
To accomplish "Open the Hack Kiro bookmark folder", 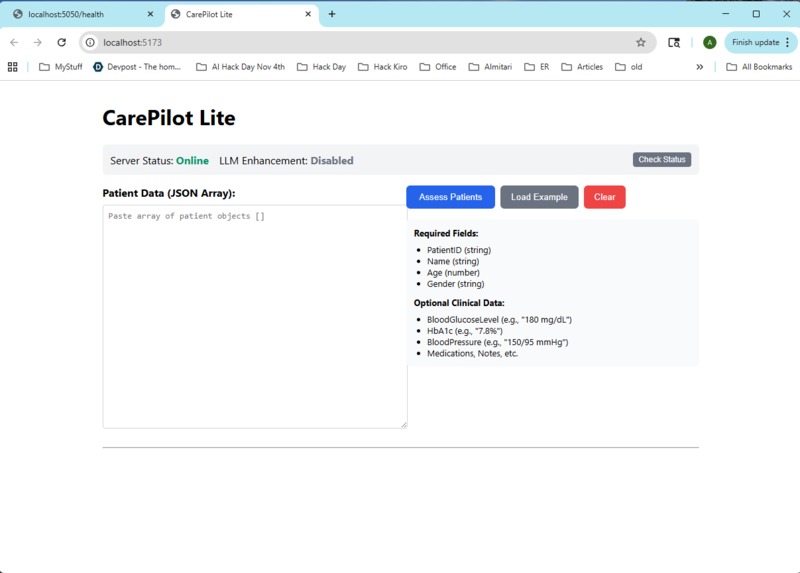I will click(x=383, y=67).
